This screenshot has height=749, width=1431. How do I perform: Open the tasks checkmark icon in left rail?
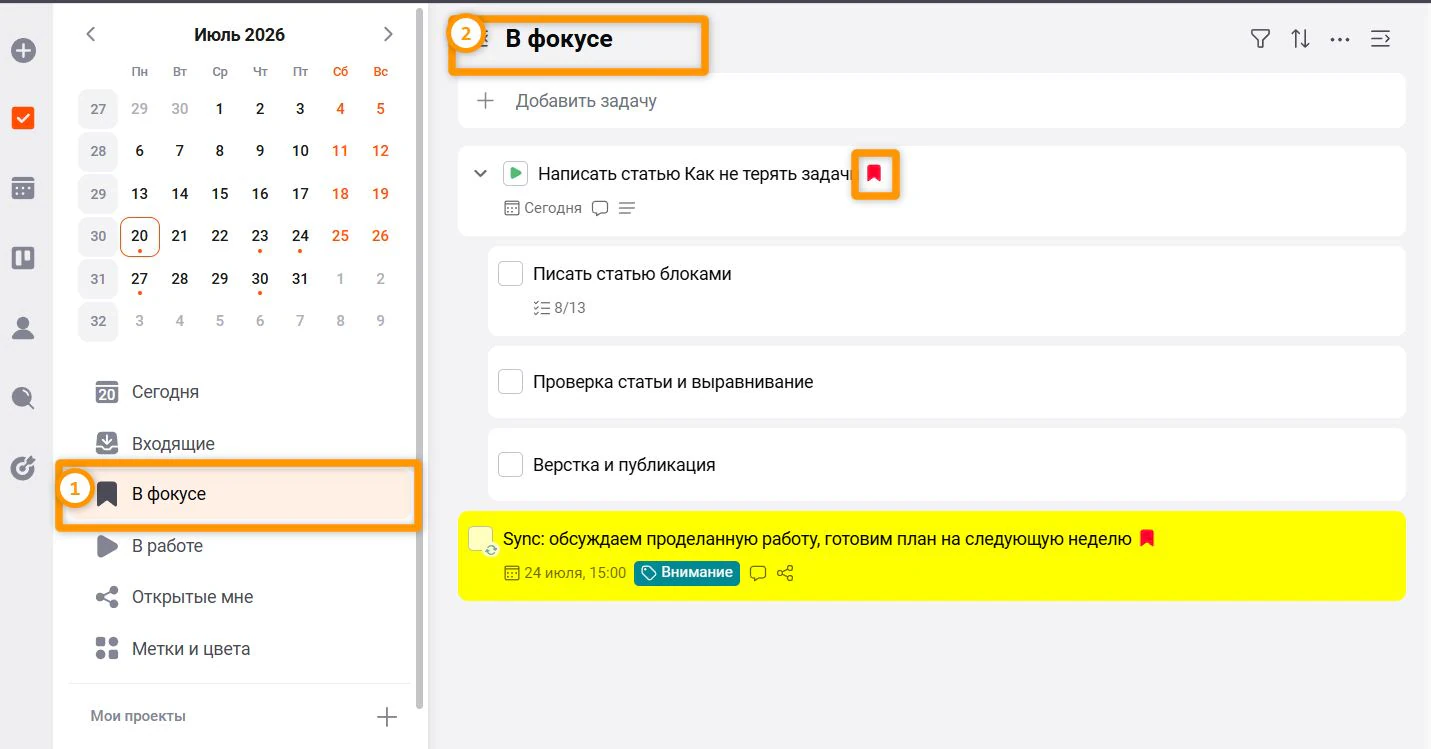pyautogui.click(x=23, y=118)
